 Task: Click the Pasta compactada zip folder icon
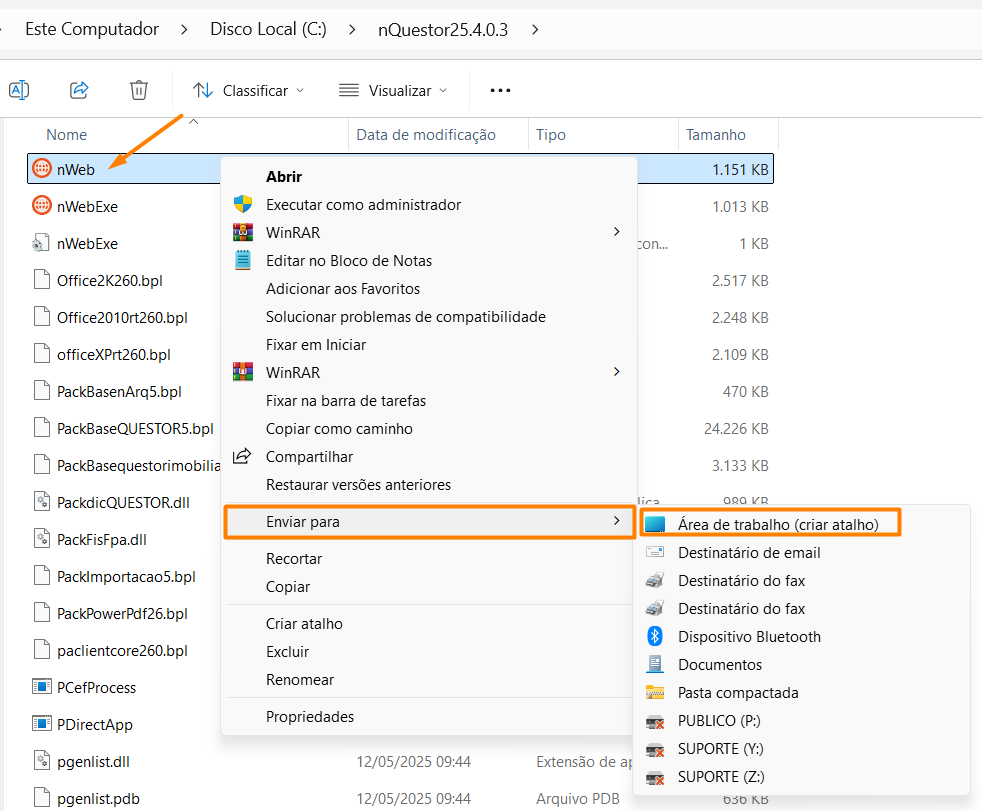pos(655,692)
